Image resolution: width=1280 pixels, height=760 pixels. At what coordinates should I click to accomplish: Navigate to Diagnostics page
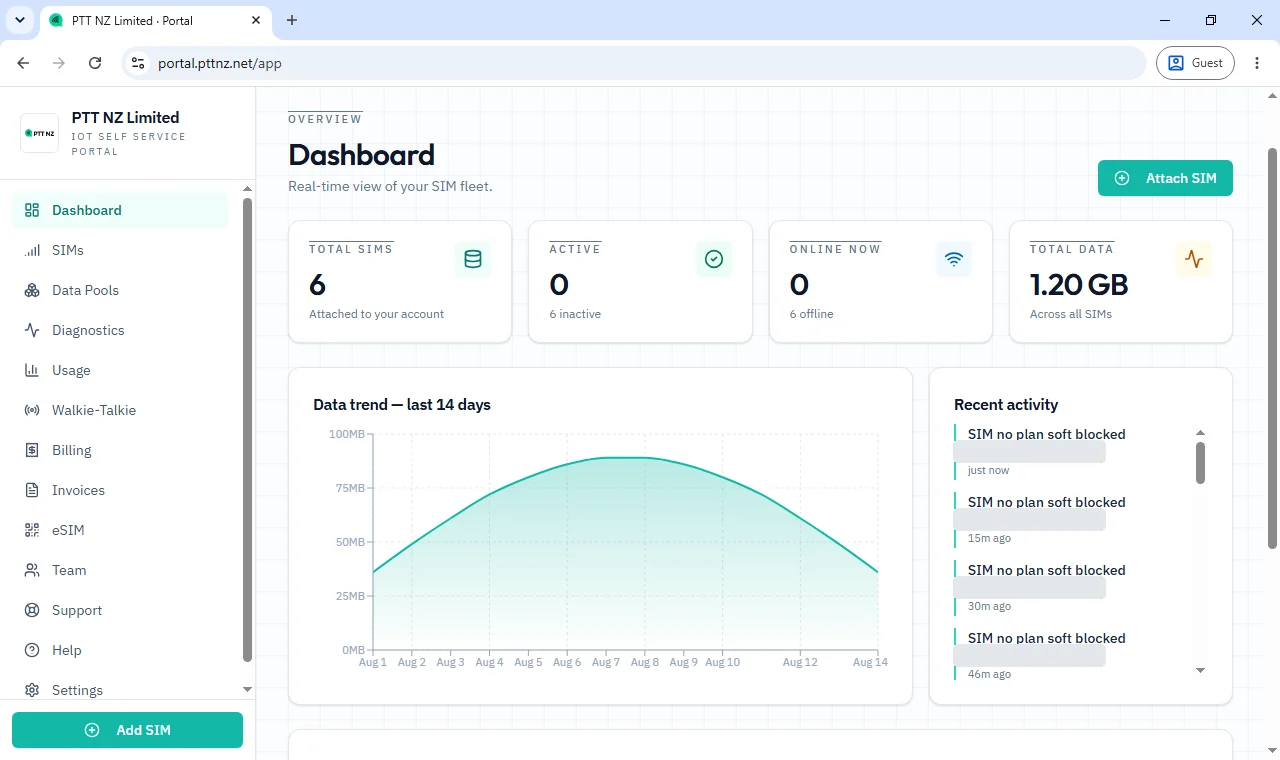(120, 330)
